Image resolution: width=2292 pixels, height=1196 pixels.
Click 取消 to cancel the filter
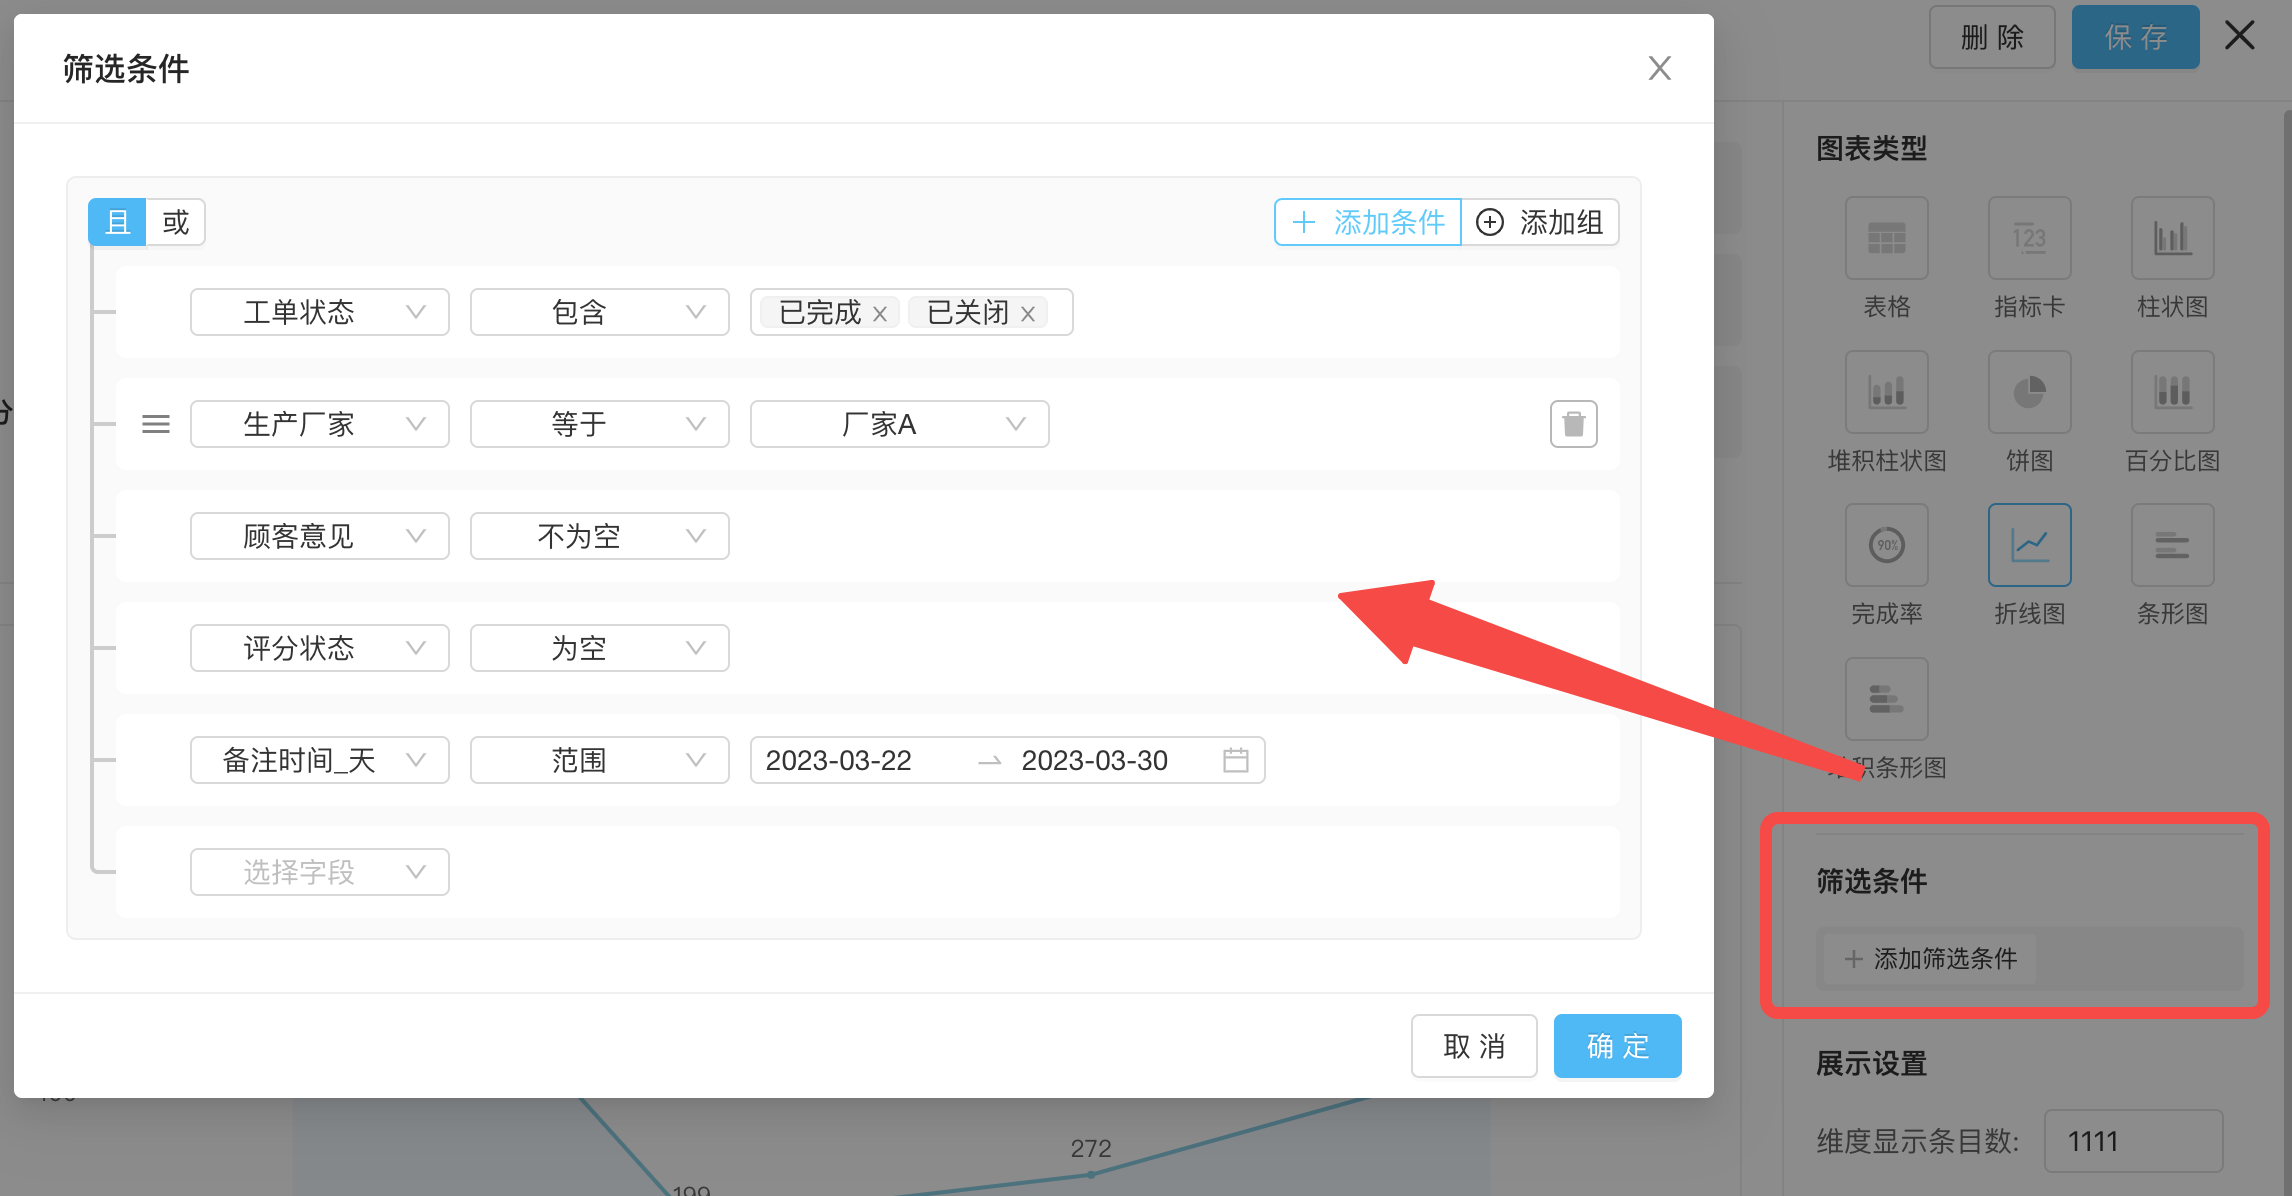pos(1474,1046)
